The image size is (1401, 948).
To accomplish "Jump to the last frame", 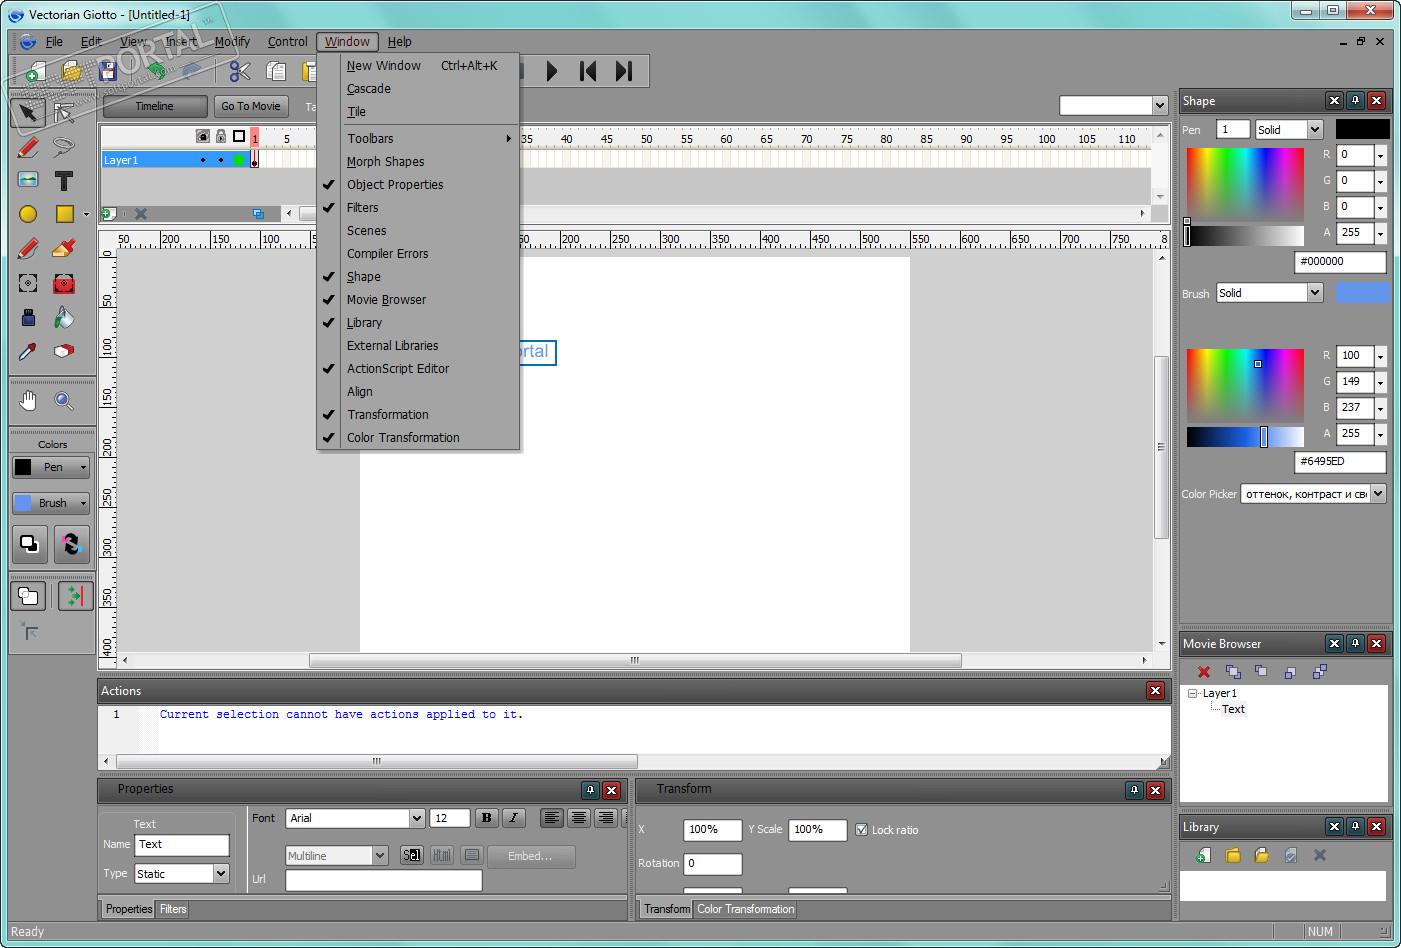I will pos(624,71).
